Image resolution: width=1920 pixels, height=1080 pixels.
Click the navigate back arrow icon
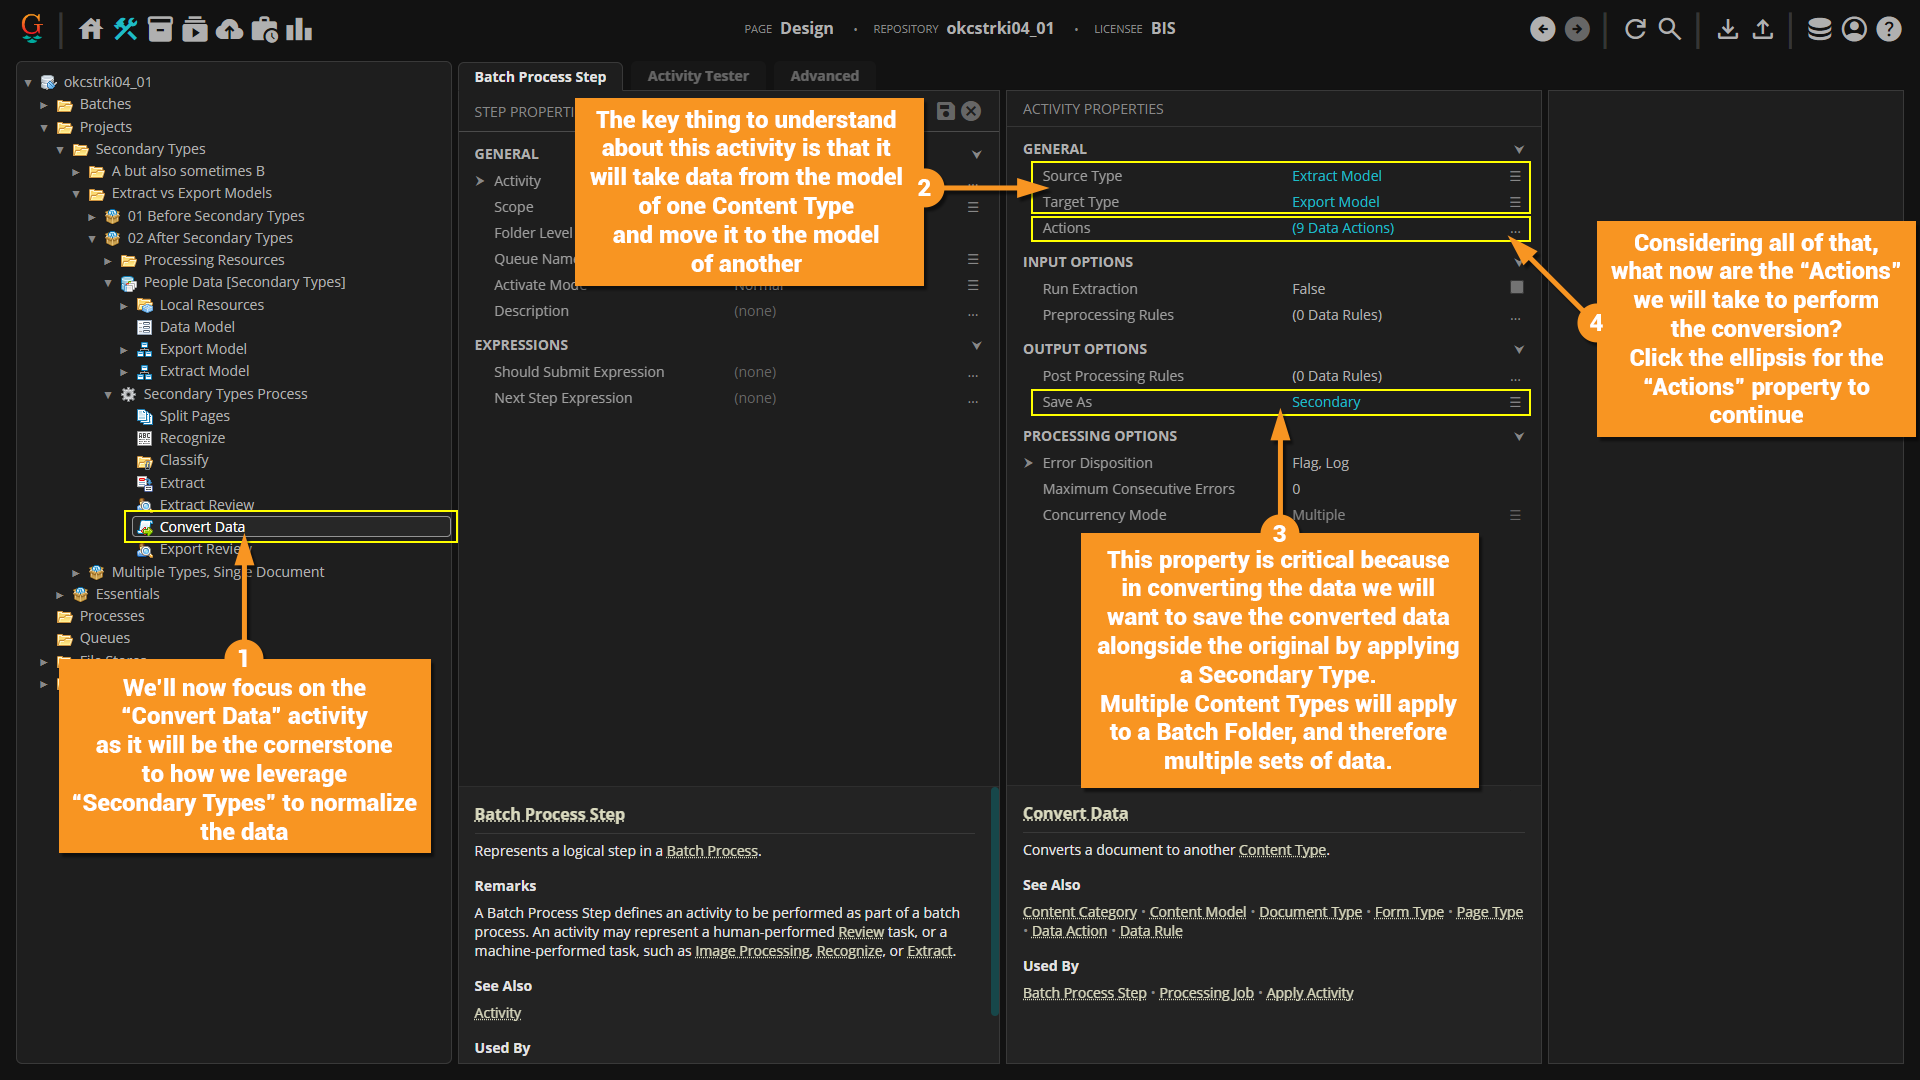[x=1542, y=29]
